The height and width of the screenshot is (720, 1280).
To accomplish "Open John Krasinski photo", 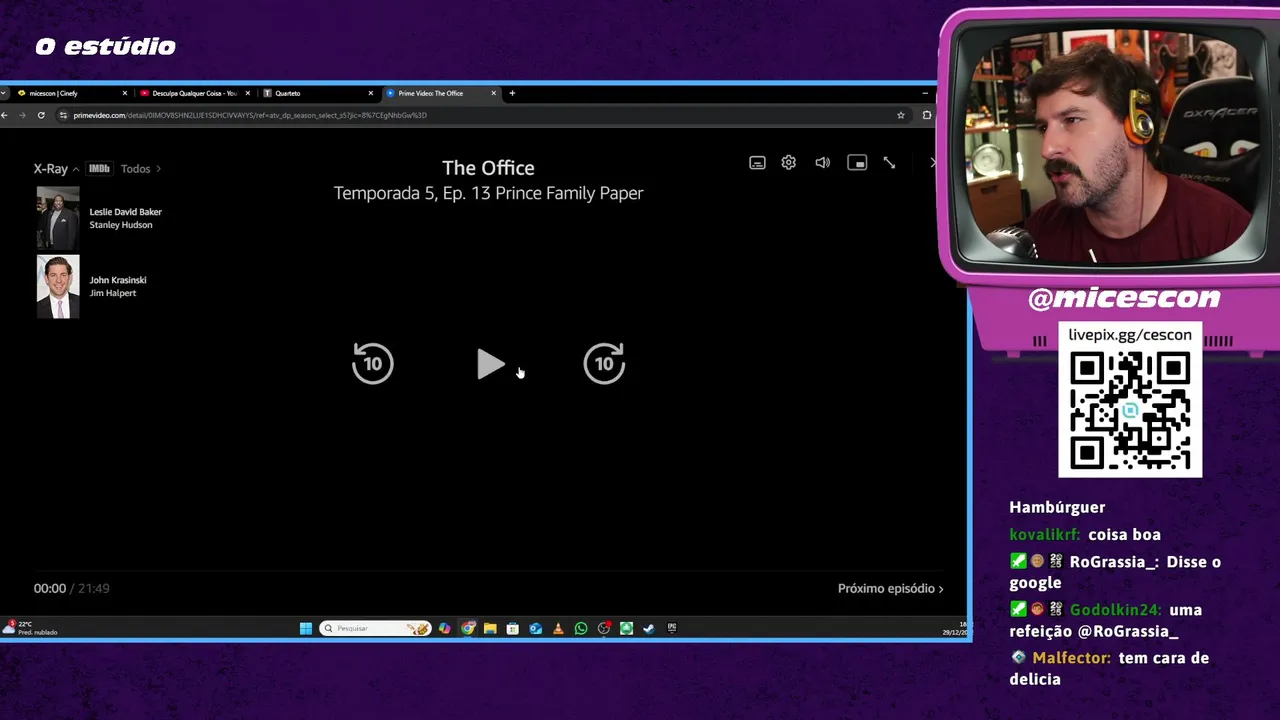I will tap(58, 287).
